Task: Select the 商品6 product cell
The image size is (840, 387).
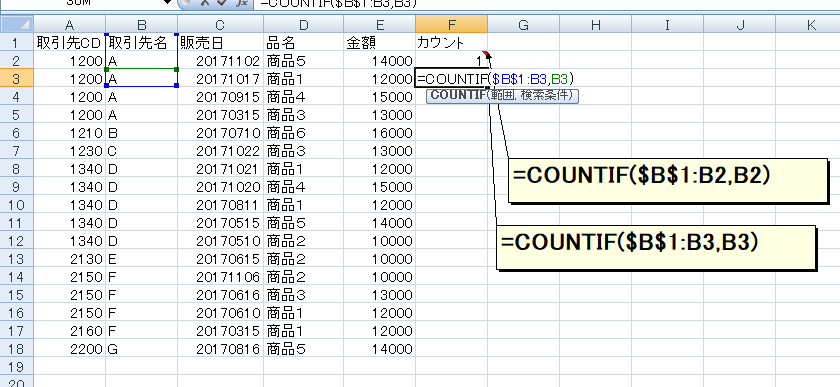Action: click(303, 133)
